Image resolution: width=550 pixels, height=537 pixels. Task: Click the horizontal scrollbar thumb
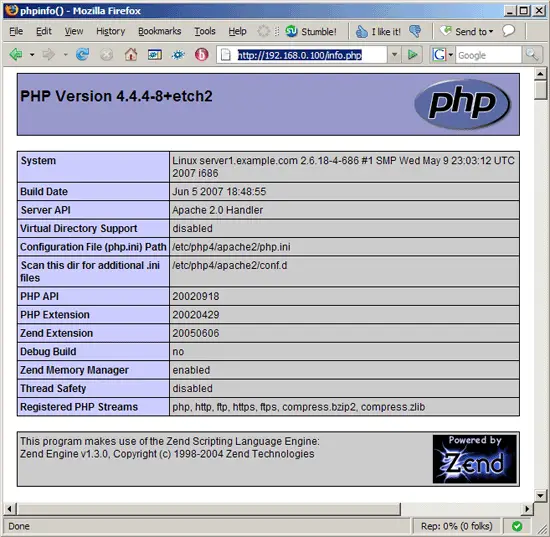(209, 509)
